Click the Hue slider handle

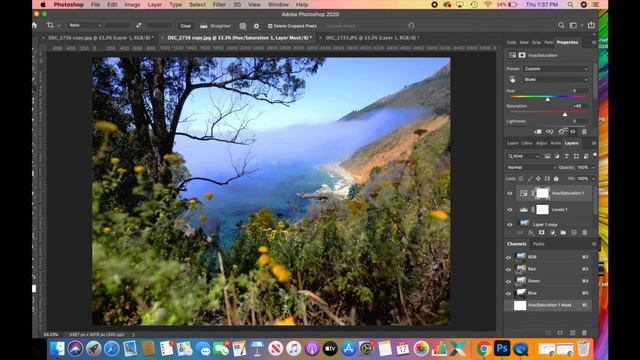(548, 99)
